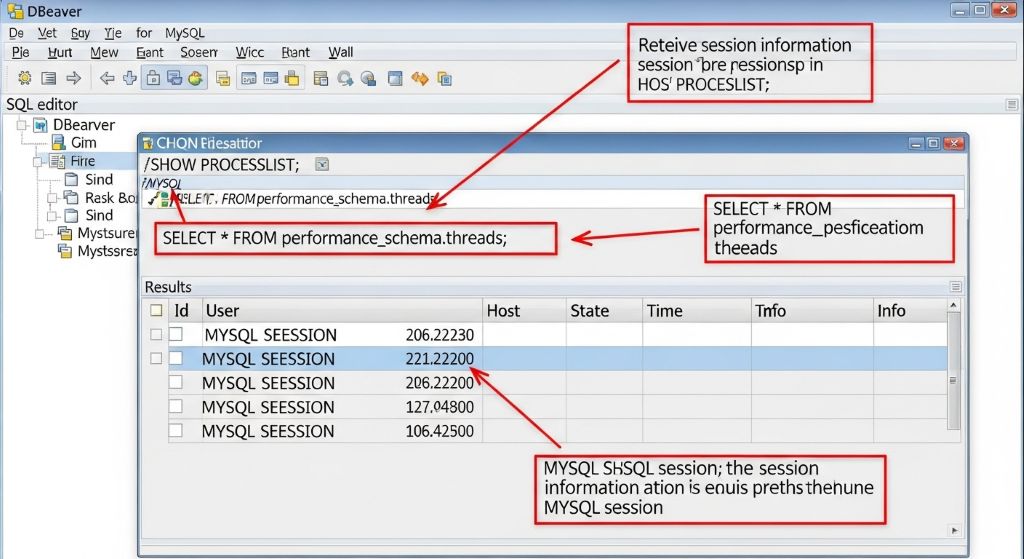Click the right arrow forward toolbar icon
1024x559 pixels.
pos(74,78)
